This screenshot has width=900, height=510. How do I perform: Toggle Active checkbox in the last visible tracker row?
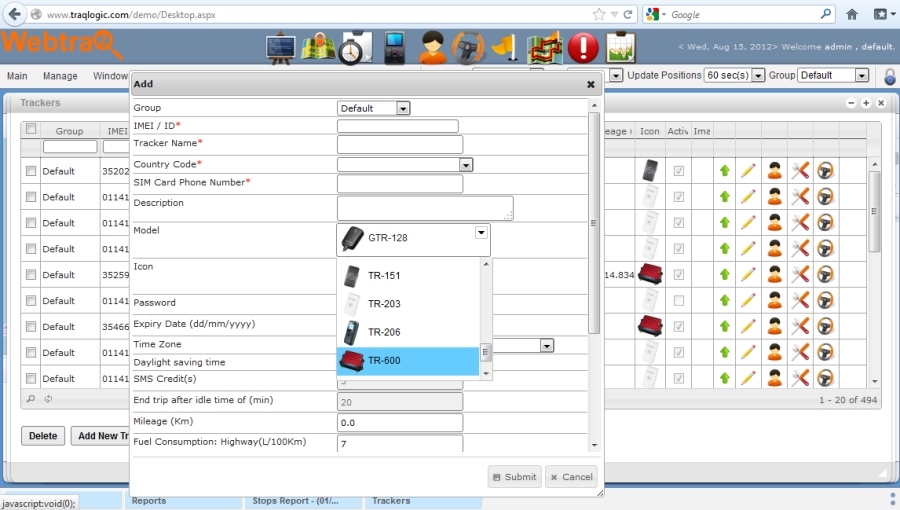click(678, 378)
